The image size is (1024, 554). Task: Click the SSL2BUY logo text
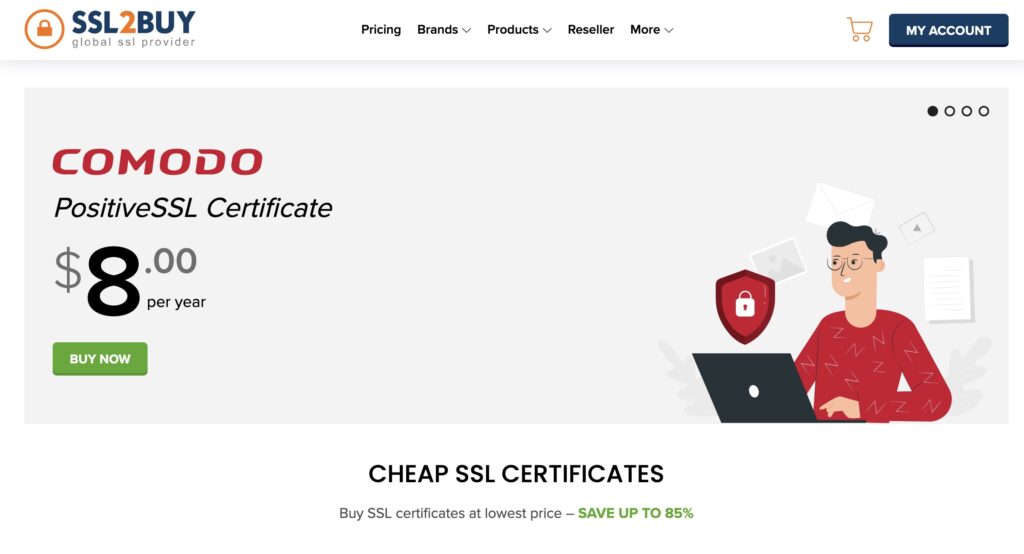[133, 23]
